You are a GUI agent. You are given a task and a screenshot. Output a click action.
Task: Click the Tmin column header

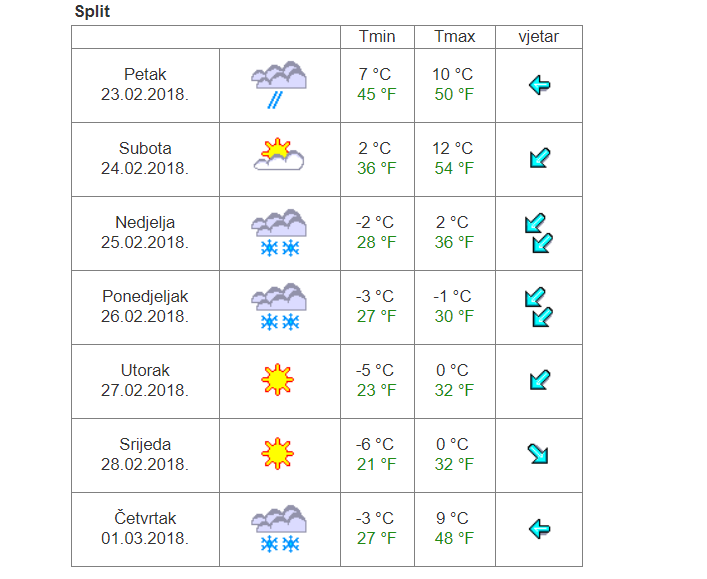tap(377, 37)
